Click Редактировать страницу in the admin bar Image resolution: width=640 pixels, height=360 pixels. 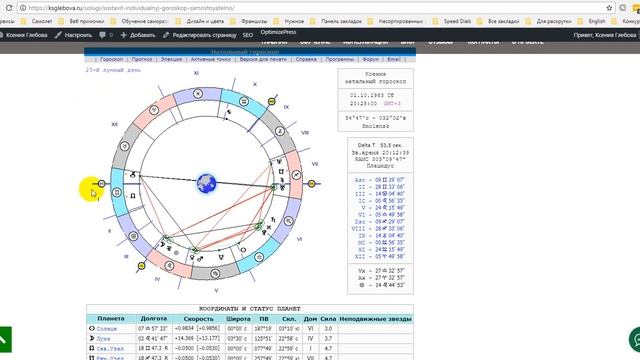[200, 35]
